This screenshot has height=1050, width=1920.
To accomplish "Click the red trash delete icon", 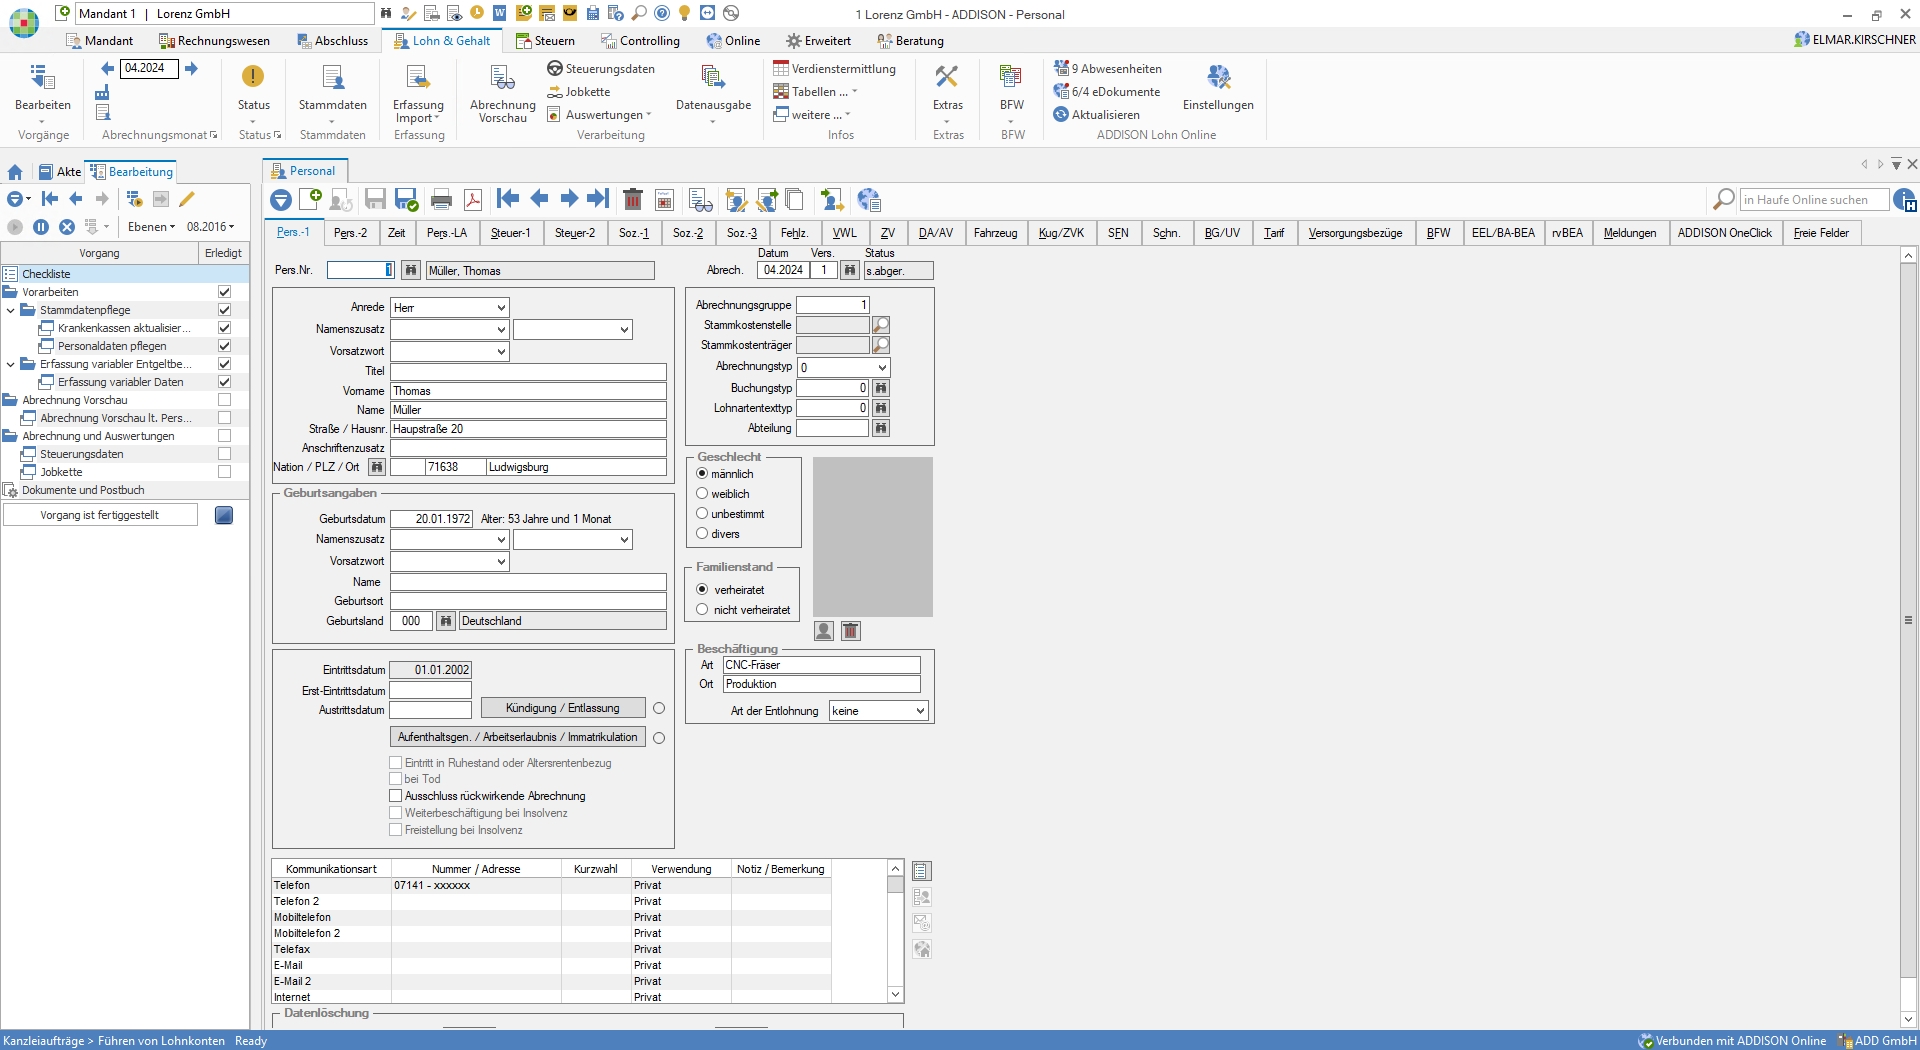I will pyautogui.click(x=632, y=200).
